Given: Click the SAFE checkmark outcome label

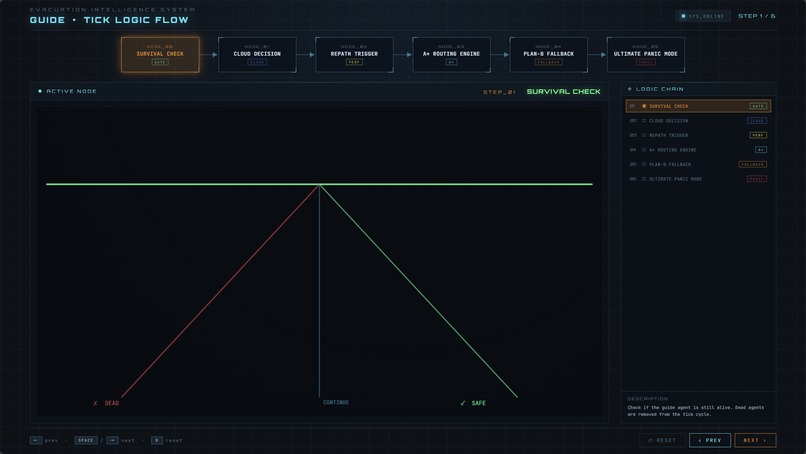Looking at the screenshot, I should 473,403.
